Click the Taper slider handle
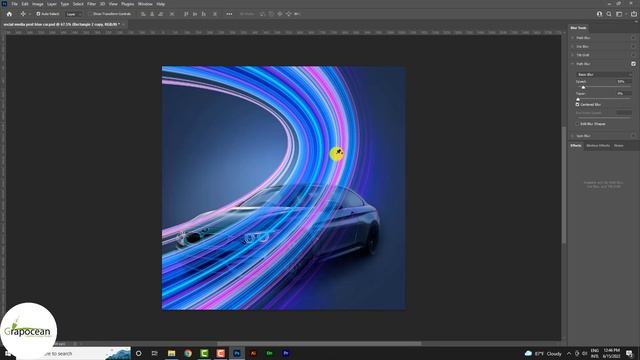The width and height of the screenshot is (640, 360). pos(578,99)
